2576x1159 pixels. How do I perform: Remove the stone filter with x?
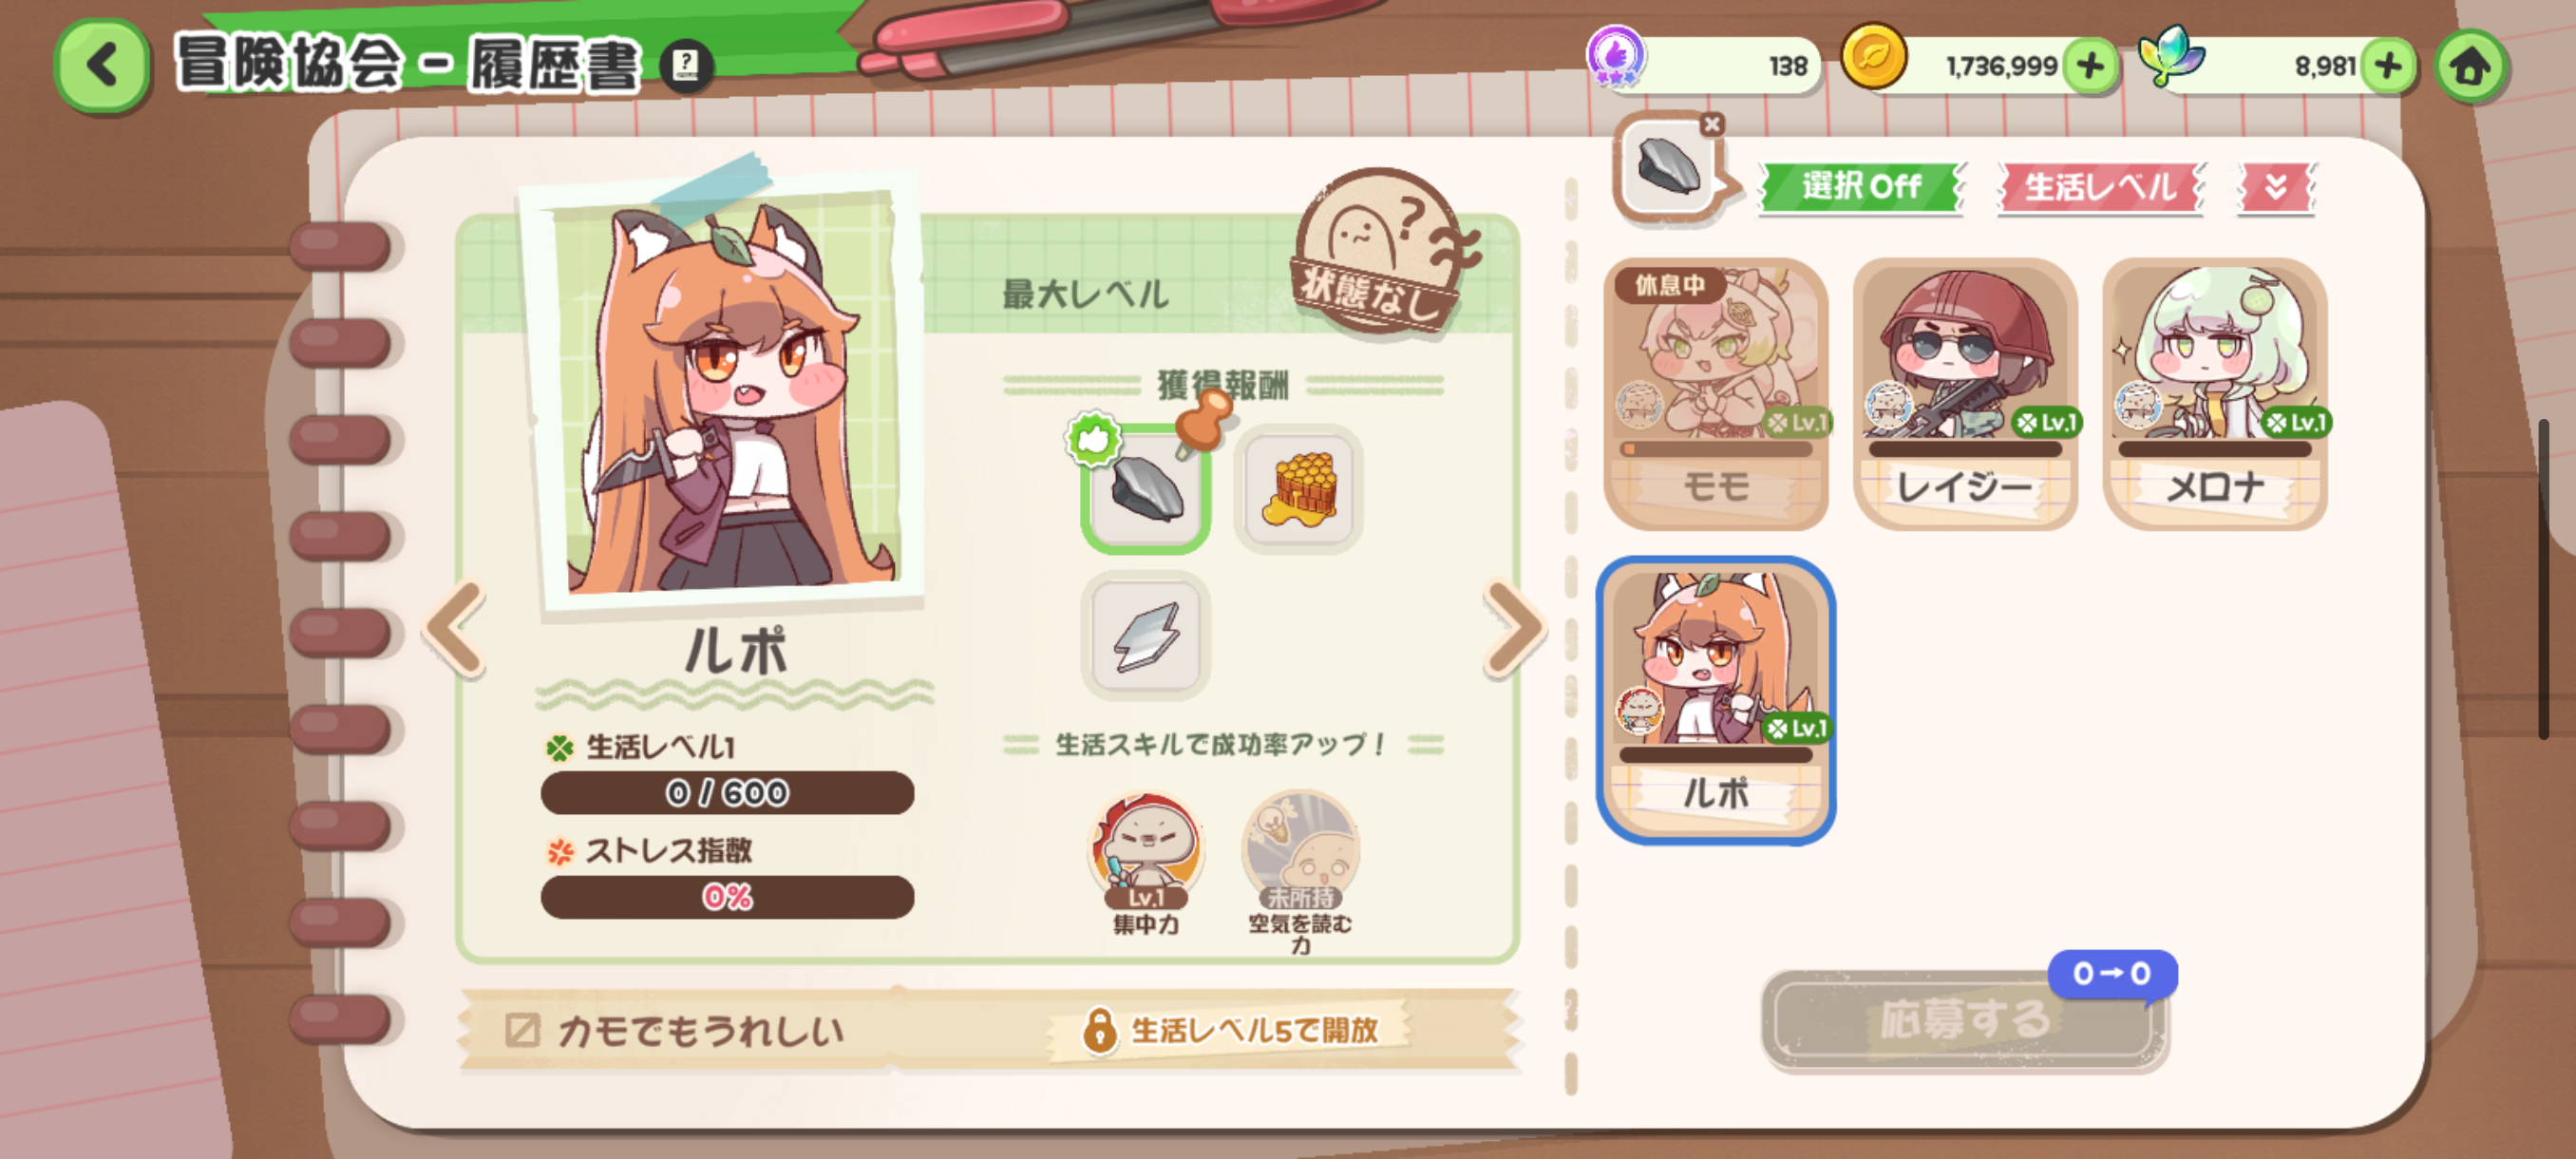1712,124
